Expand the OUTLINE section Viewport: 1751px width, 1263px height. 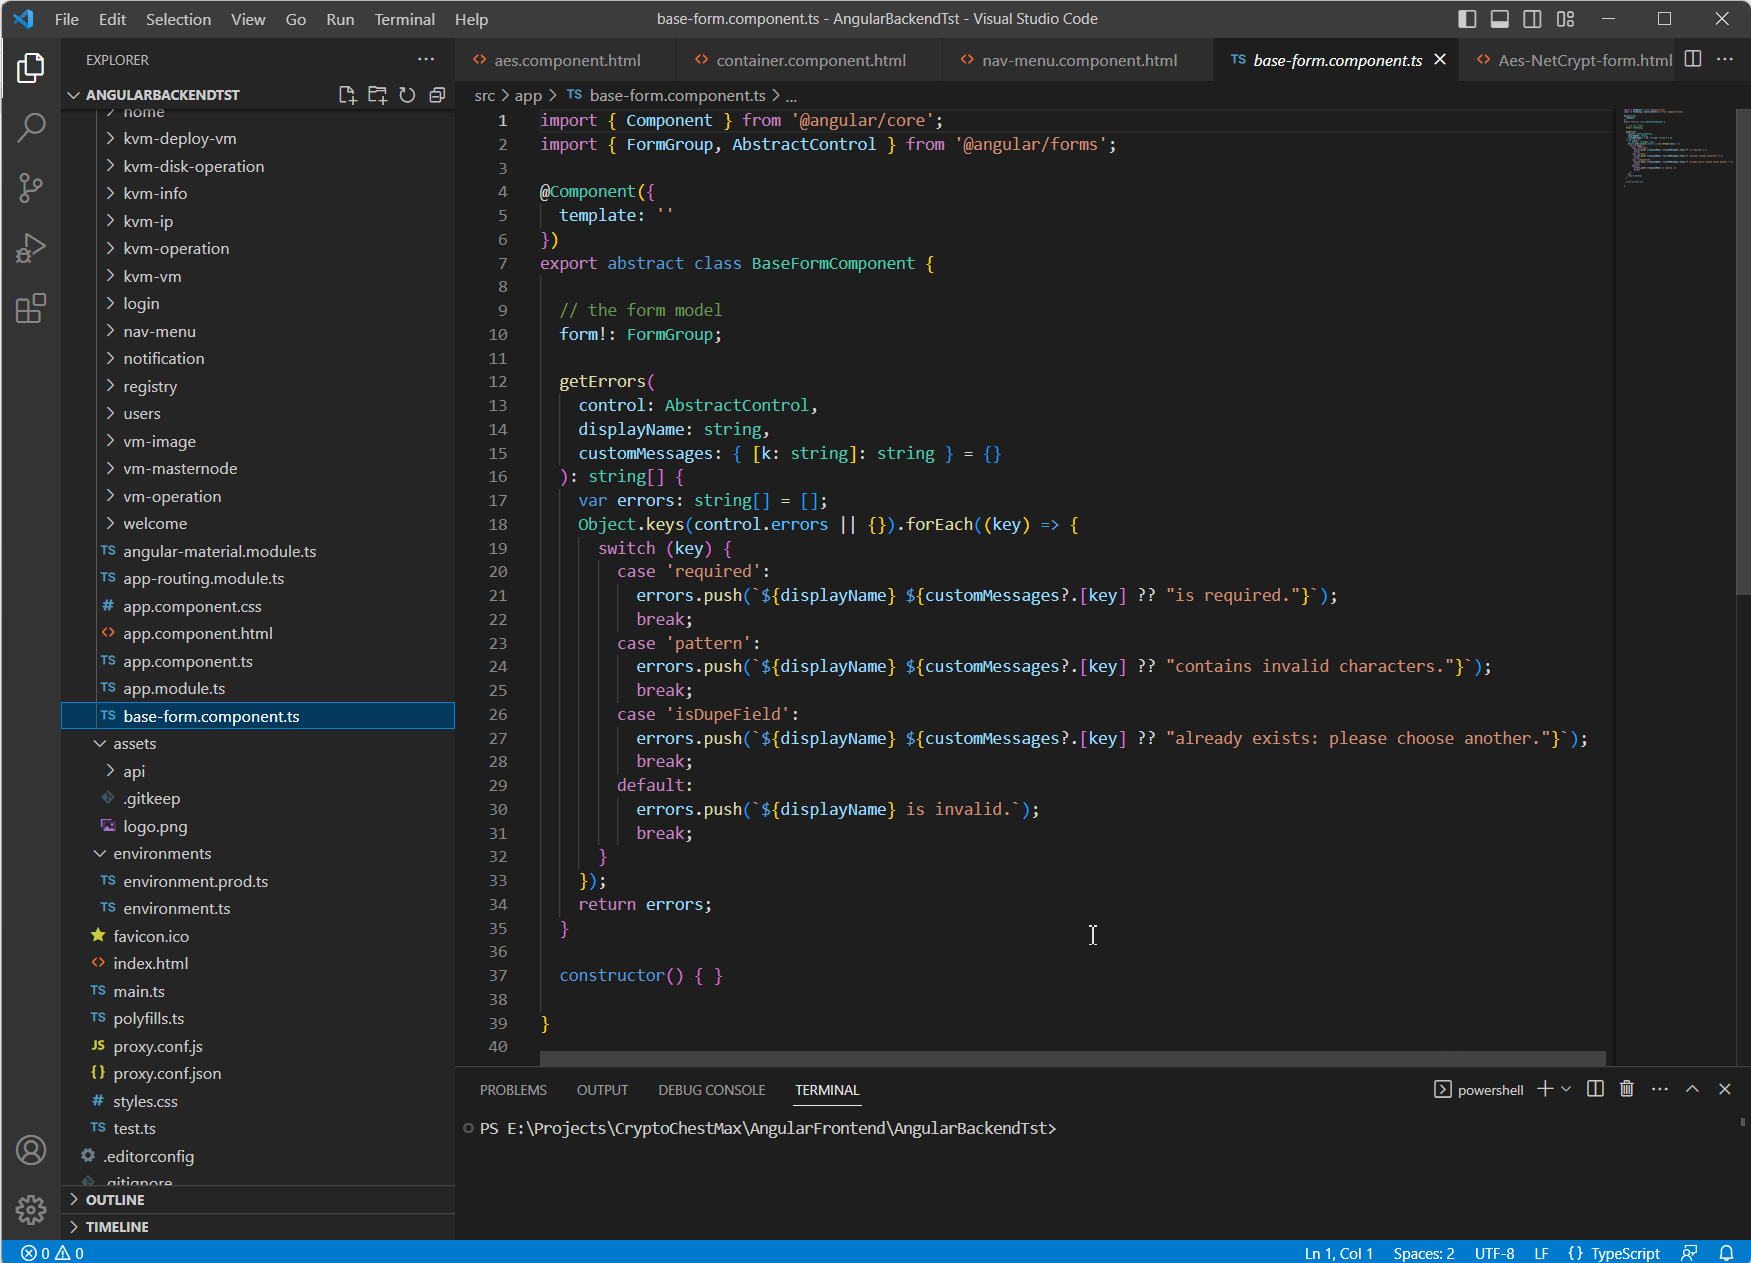pyautogui.click(x=115, y=1200)
